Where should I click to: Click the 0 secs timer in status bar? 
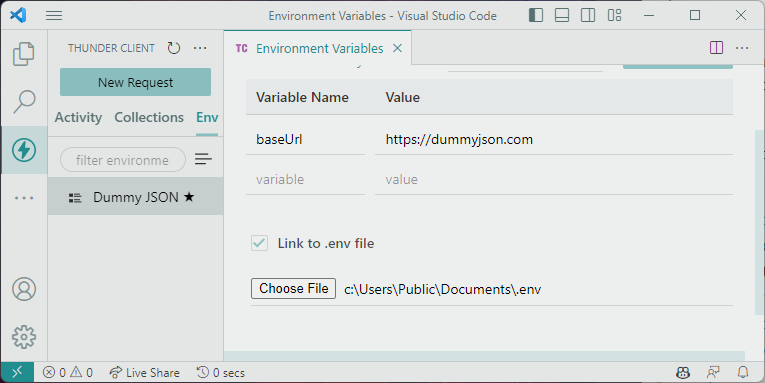click(221, 373)
